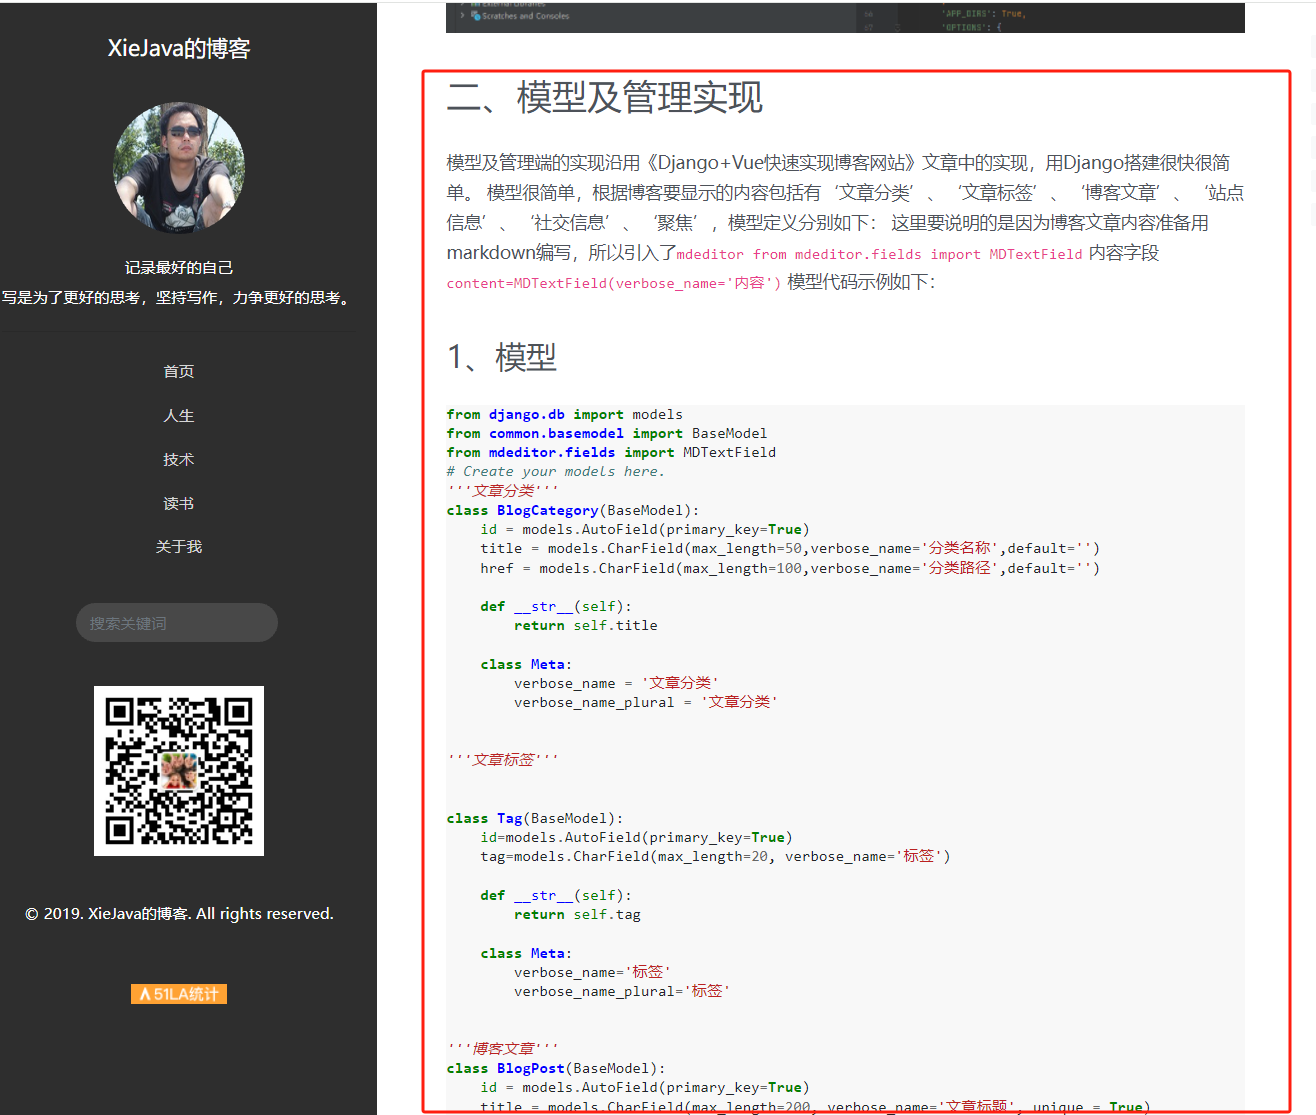Visit the 关于我 page

(x=179, y=546)
